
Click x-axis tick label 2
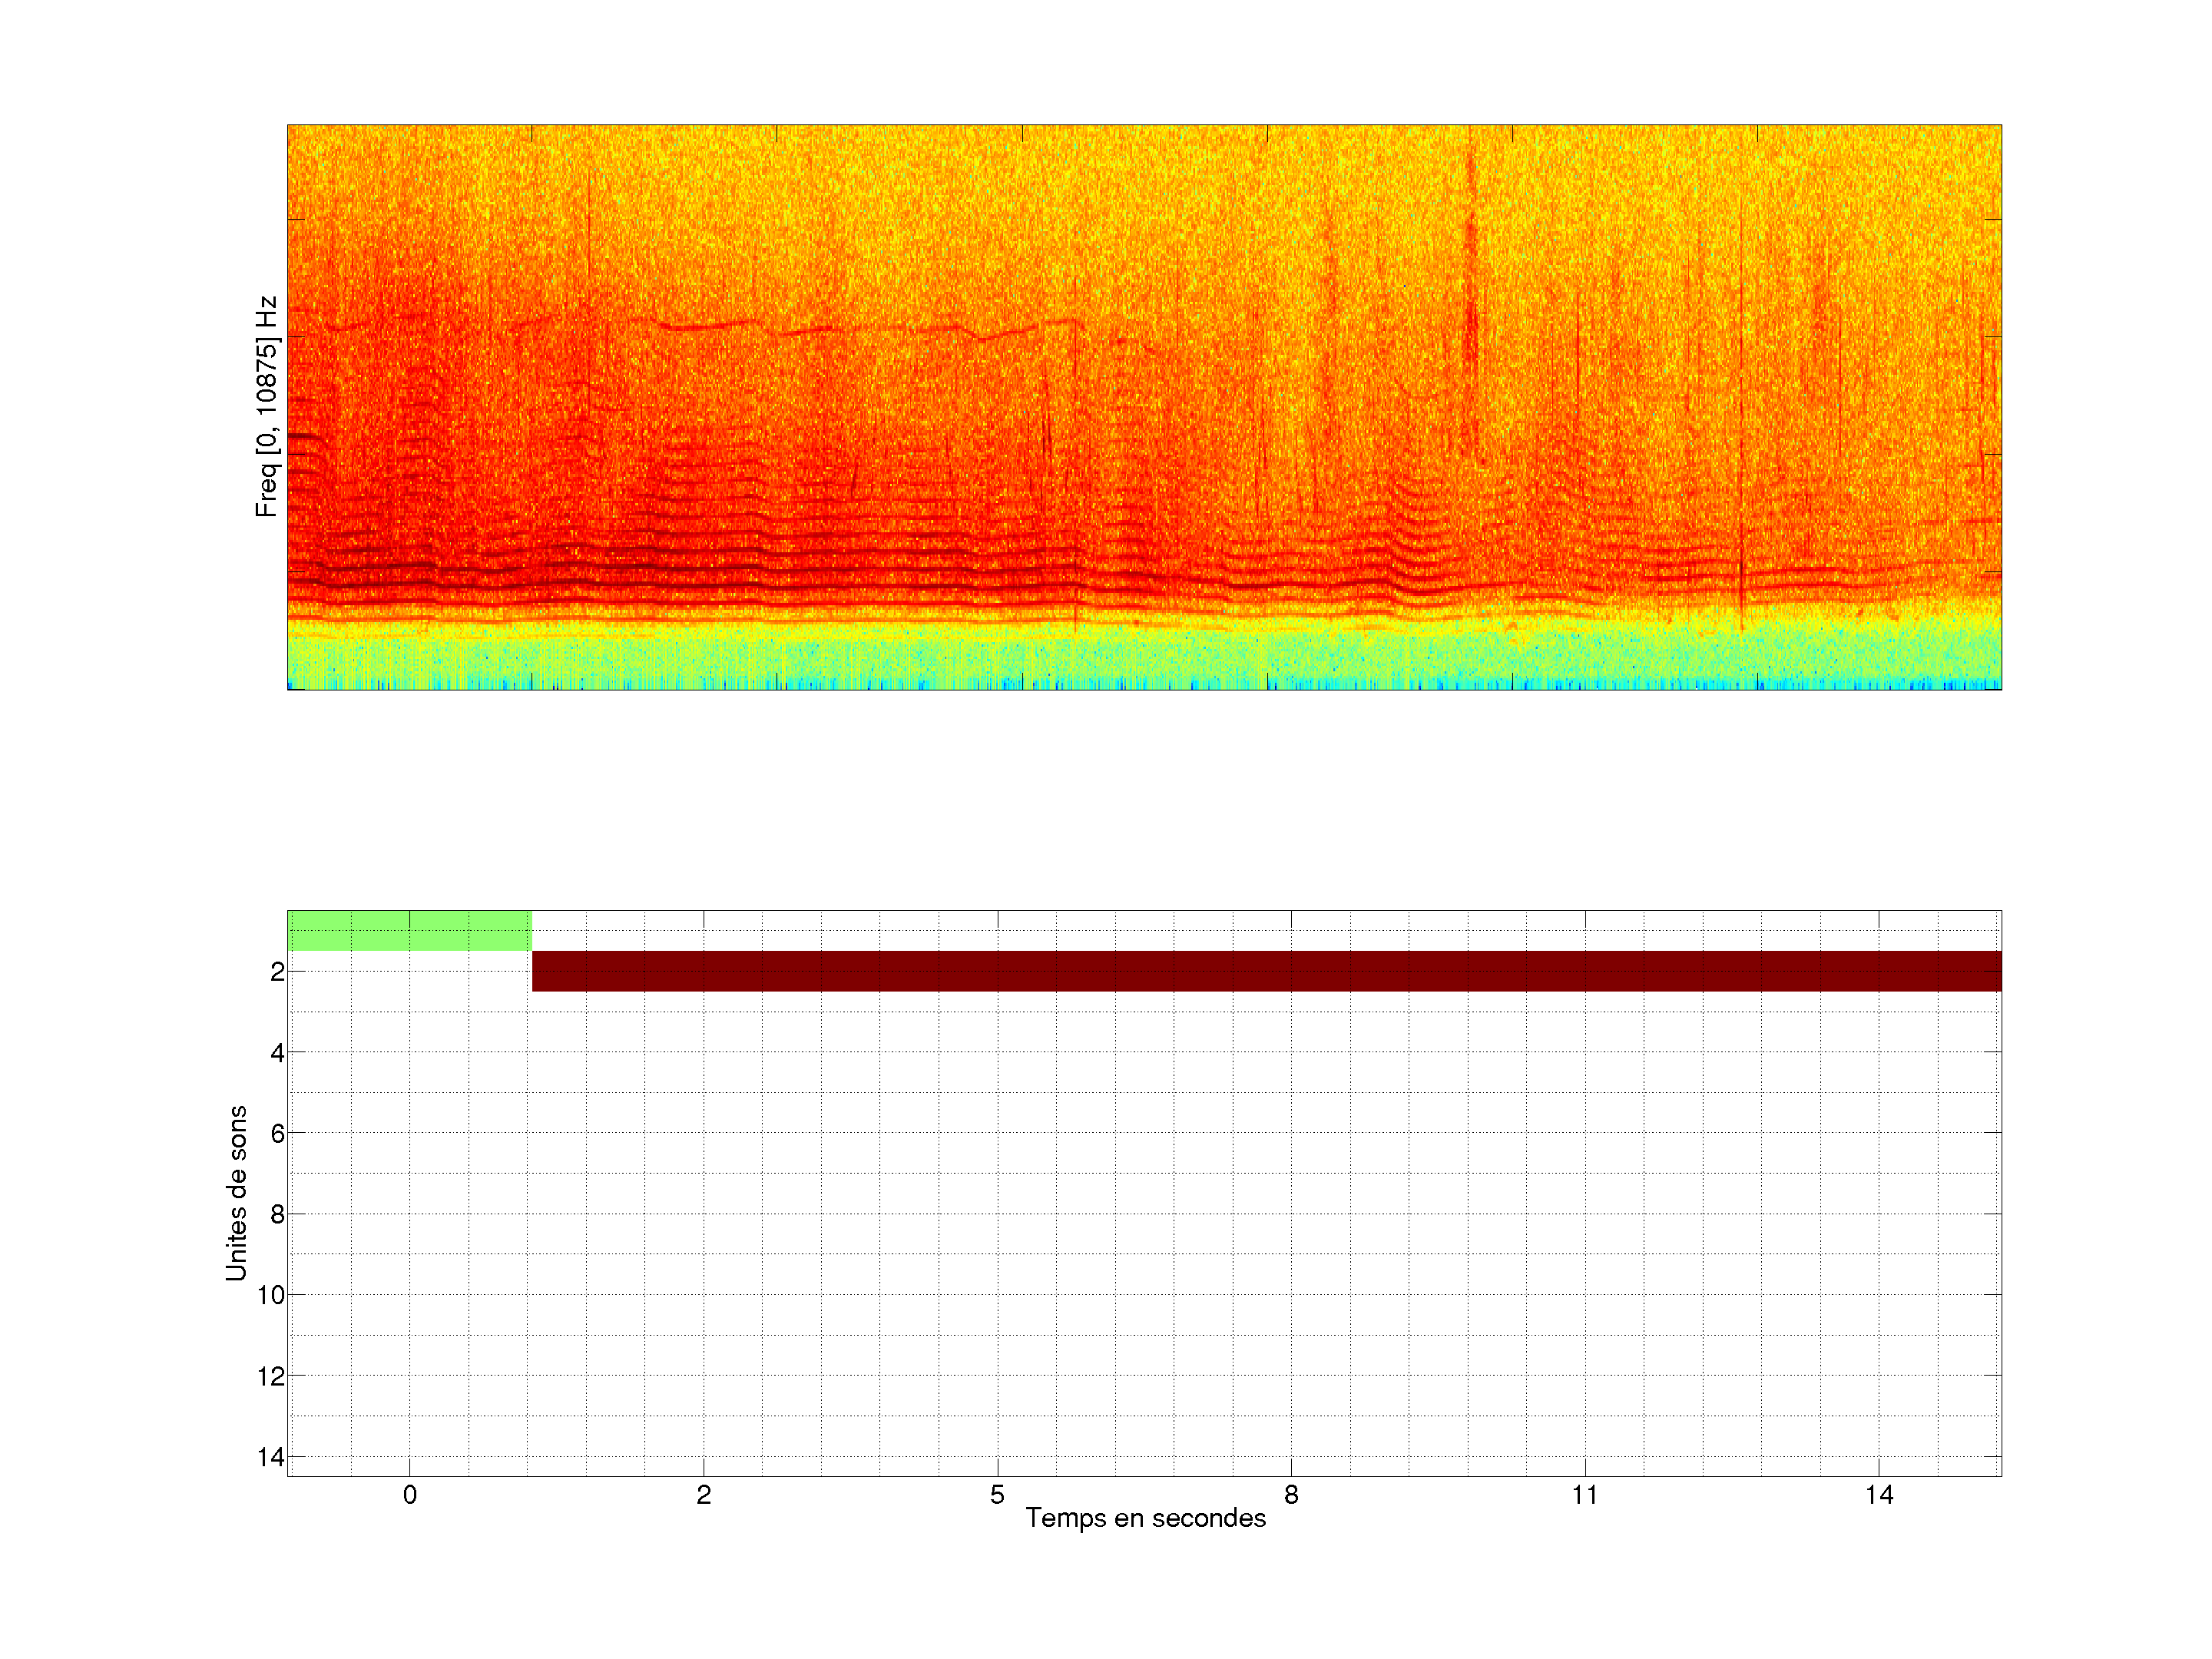(704, 1495)
